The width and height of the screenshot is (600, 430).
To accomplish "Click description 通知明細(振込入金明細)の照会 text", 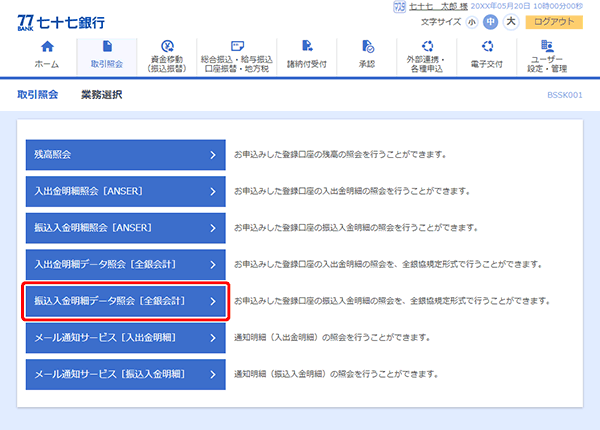I will (x=336, y=374).
